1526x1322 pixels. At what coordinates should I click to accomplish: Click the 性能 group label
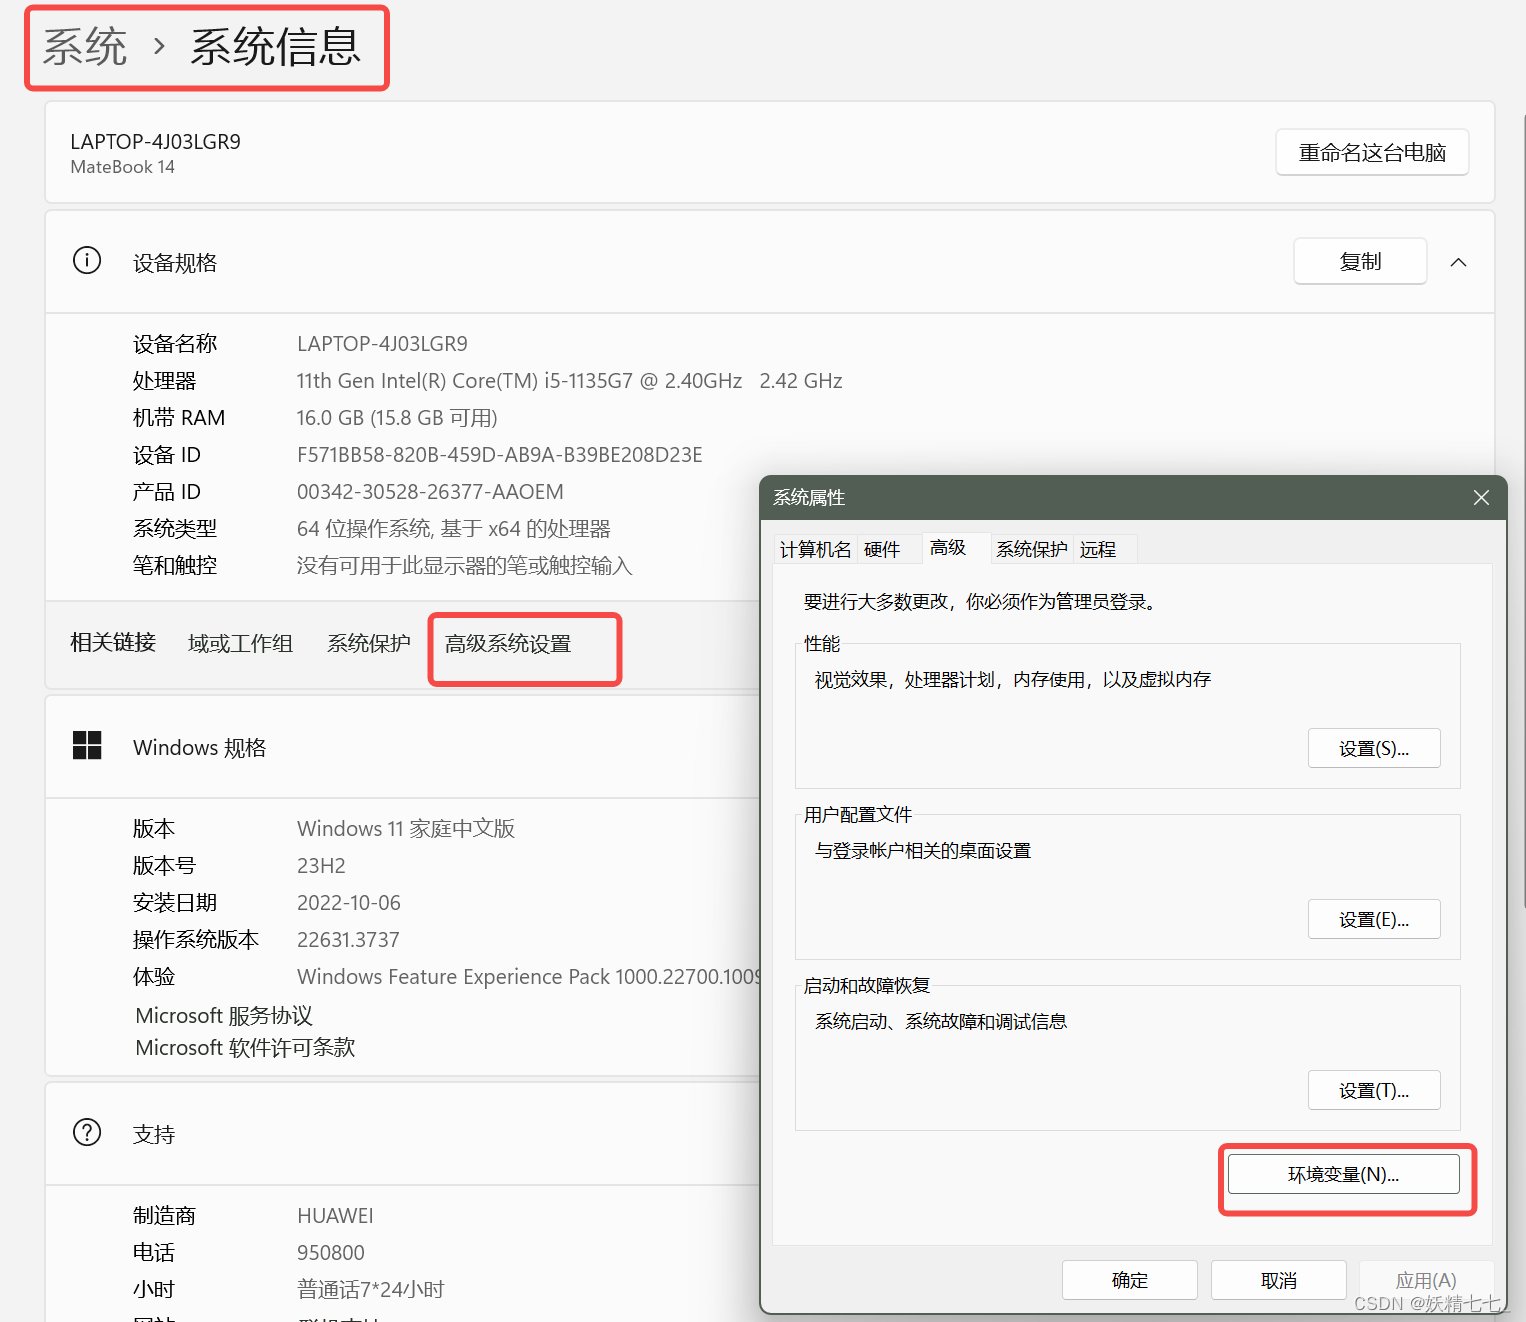point(822,644)
